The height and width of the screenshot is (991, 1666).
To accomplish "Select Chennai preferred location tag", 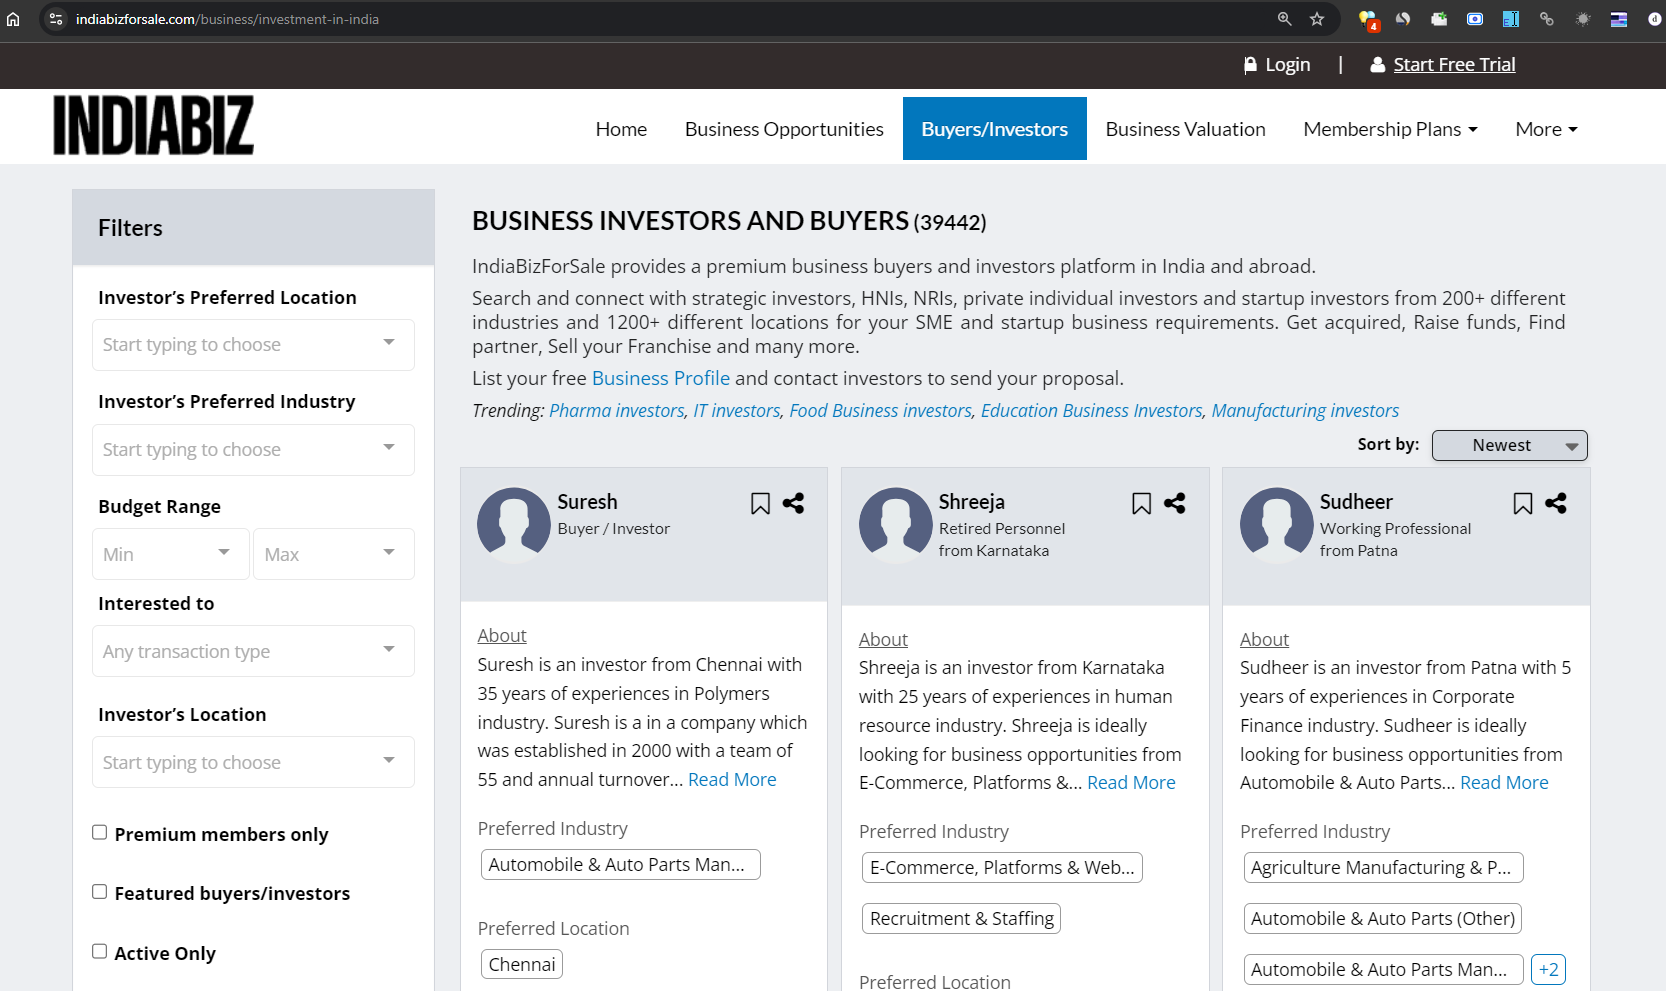I will 522,964.
